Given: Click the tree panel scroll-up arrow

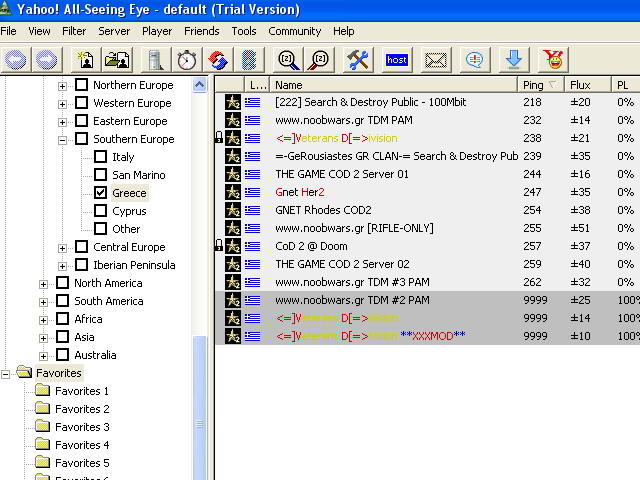Looking at the screenshot, I should click(200, 84).
